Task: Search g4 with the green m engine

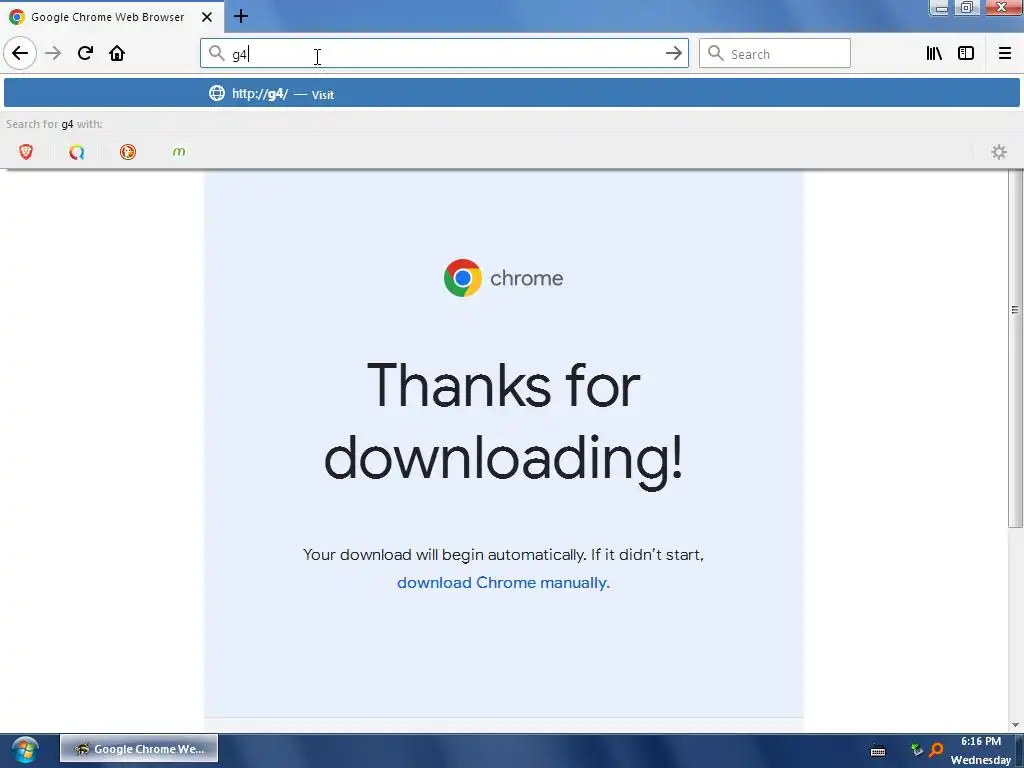Action: pos(179,152)
